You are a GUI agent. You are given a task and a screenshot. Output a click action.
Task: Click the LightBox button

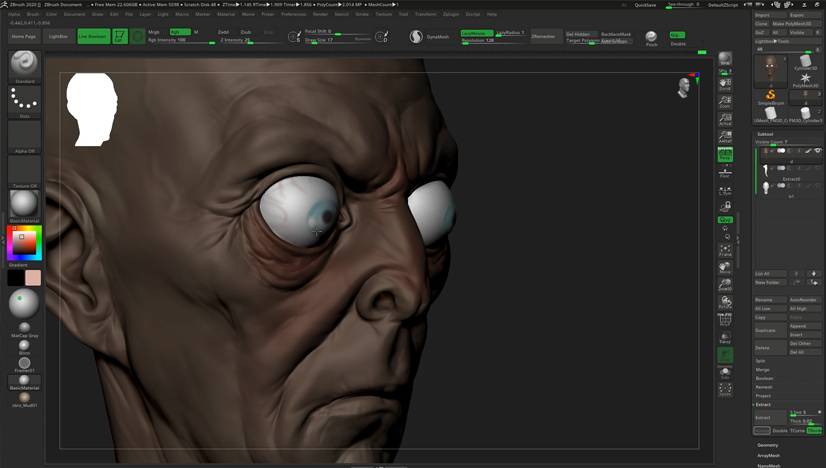58,36
